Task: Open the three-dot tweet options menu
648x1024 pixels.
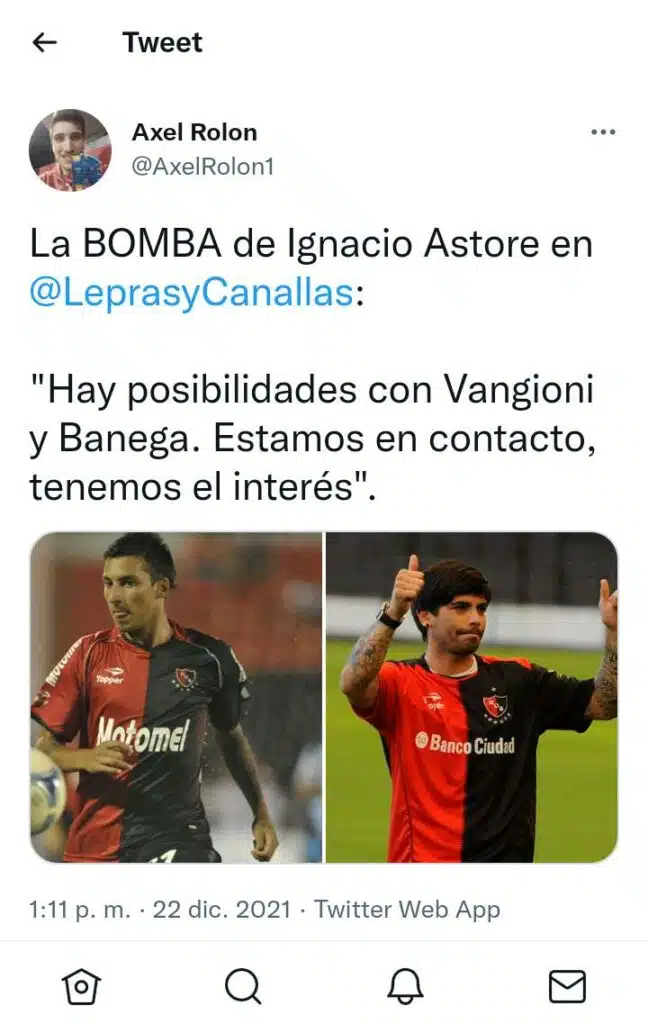Action: (602, 133)
